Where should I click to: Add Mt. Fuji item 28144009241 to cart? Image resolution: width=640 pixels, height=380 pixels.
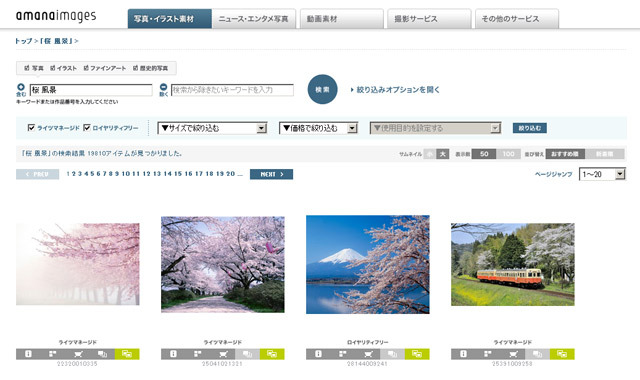click(x=368, y=354)
